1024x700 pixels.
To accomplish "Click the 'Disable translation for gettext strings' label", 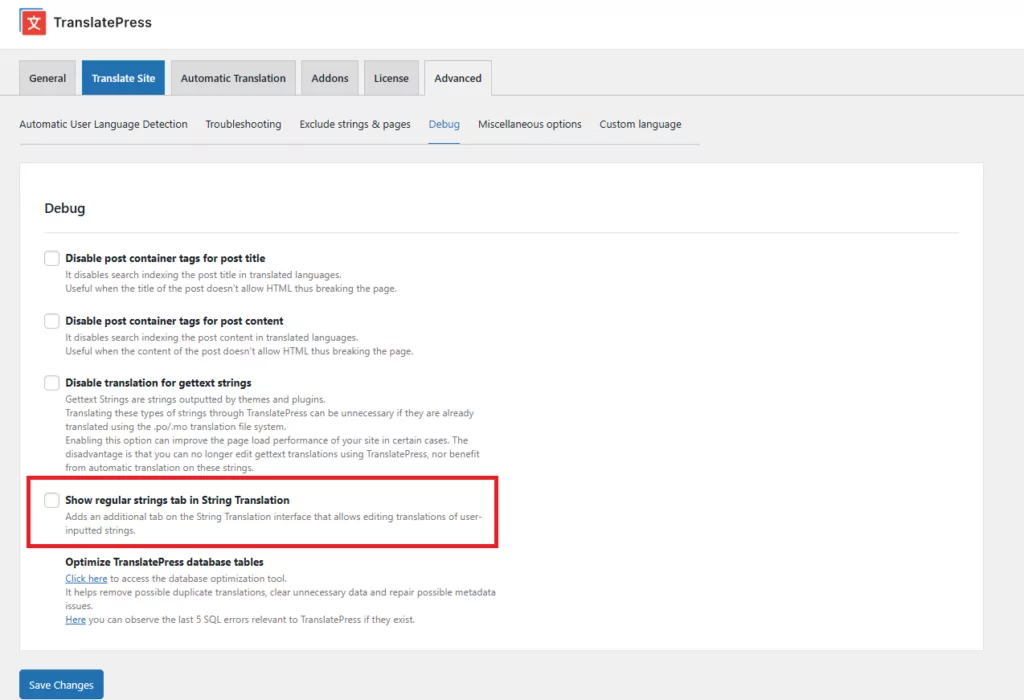I will tap(158, 383).
